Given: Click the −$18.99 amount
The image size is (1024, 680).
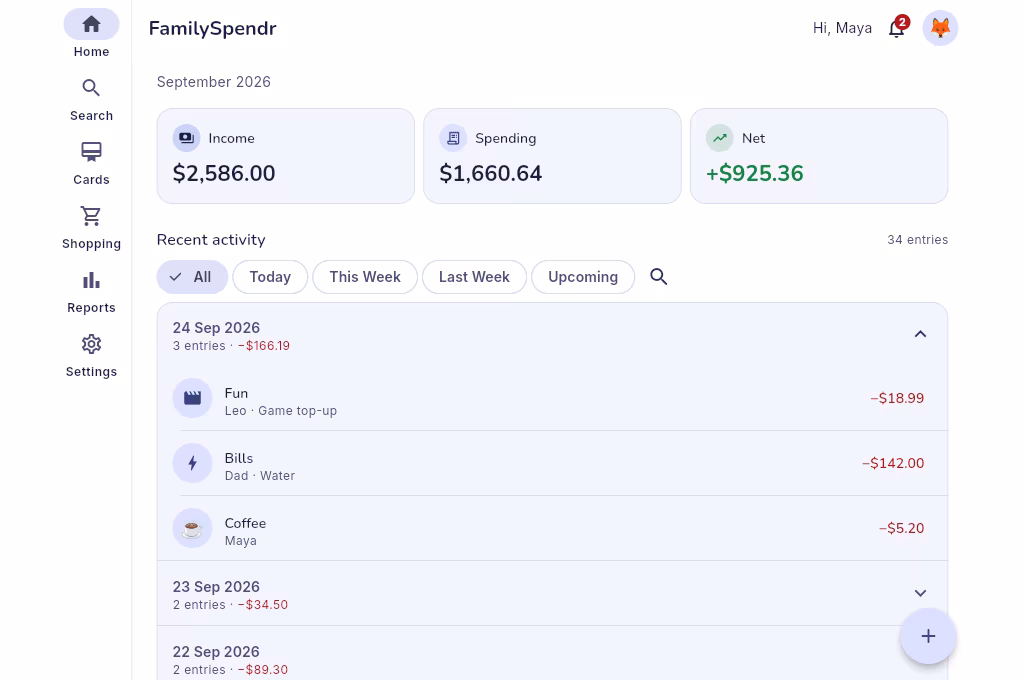Looking at the screenshot, I should click(897, 398).
